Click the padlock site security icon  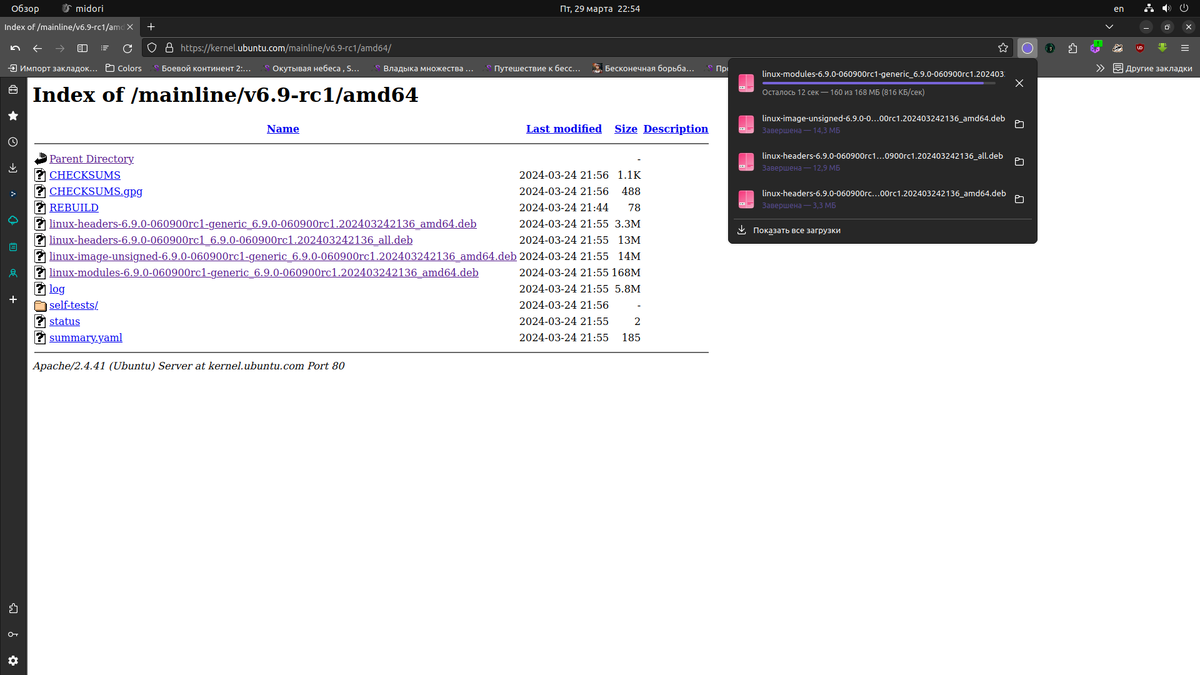coord(169,47)
